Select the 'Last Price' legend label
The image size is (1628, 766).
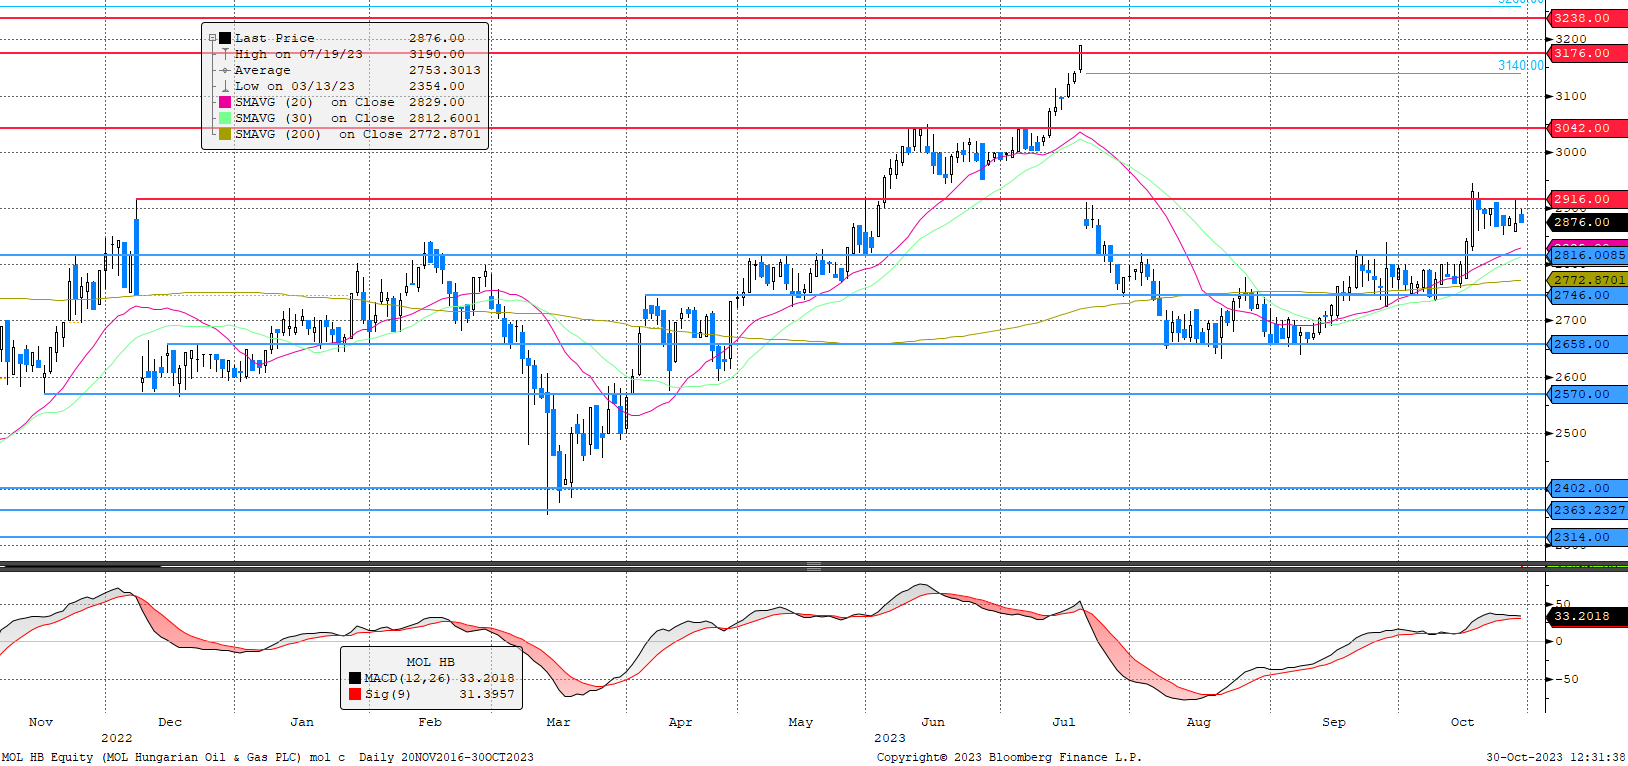tap(275, 38)
